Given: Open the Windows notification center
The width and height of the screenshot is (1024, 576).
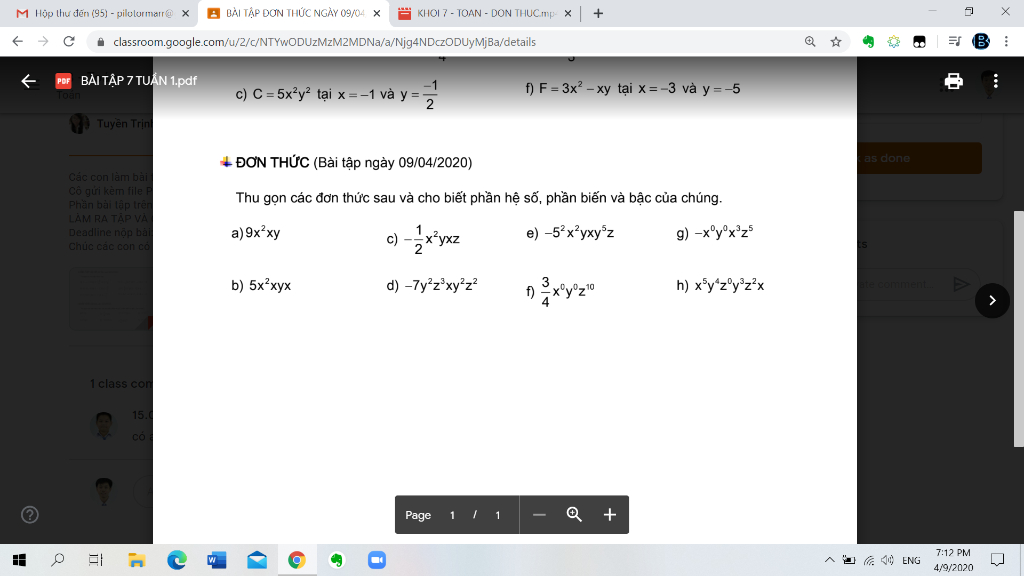Looking at the screenshot, I should tap(997, 560).
